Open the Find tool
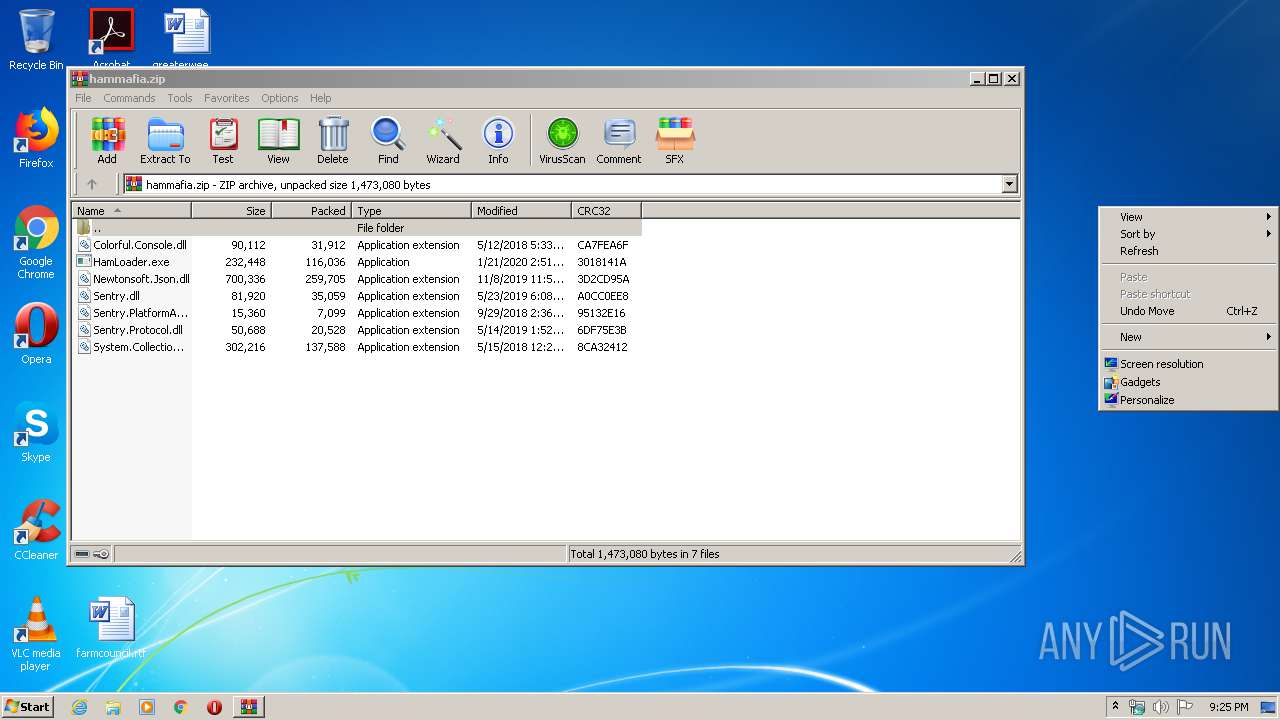This screenshot has height=720, width=1280. click(x=388, y=141)
